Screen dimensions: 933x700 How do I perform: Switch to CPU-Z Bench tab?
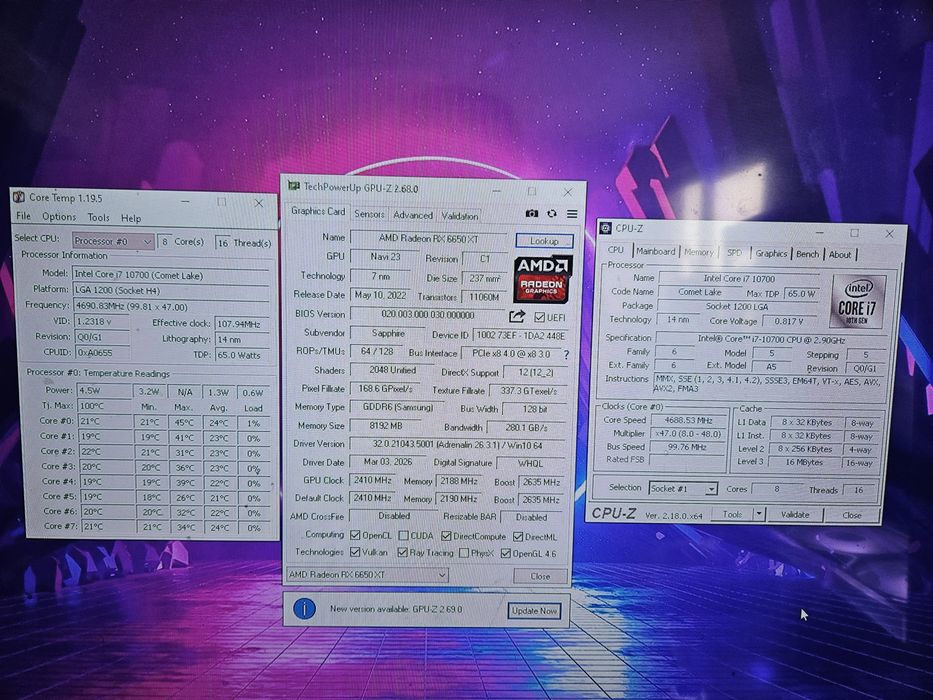pos(807,254)
